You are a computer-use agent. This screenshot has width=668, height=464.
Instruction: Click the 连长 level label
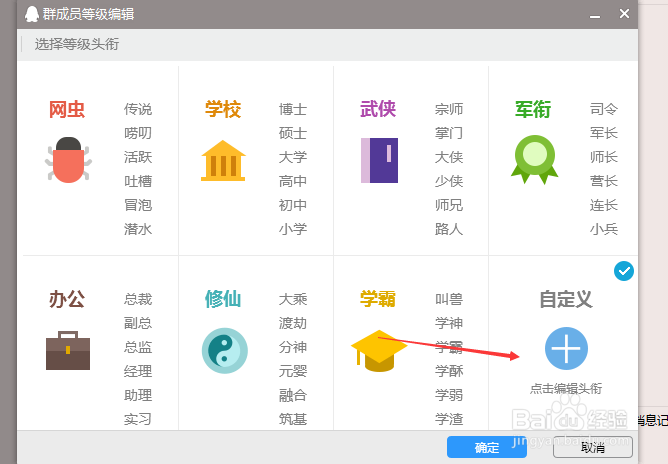click(604, 205)
